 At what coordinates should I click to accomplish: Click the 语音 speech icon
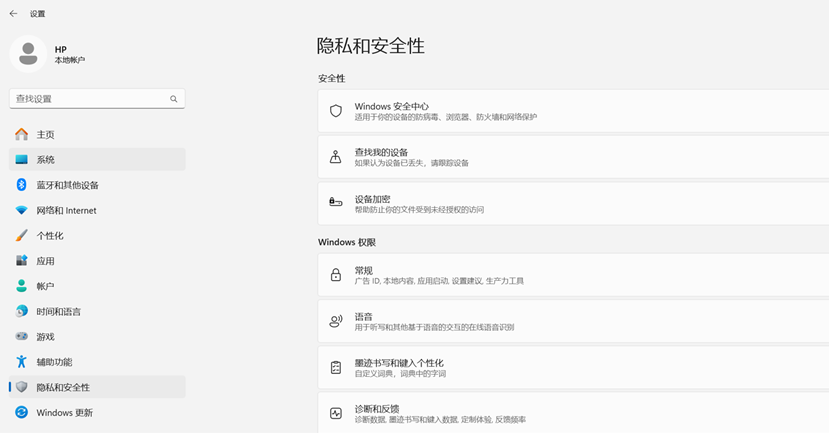click(x=336, y=321)
